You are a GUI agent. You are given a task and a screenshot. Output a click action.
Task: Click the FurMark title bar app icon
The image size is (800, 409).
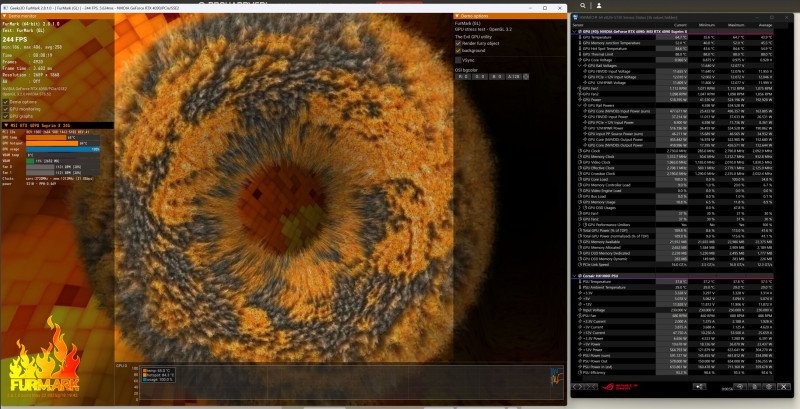pyautogui.click(x=4, y=8)
